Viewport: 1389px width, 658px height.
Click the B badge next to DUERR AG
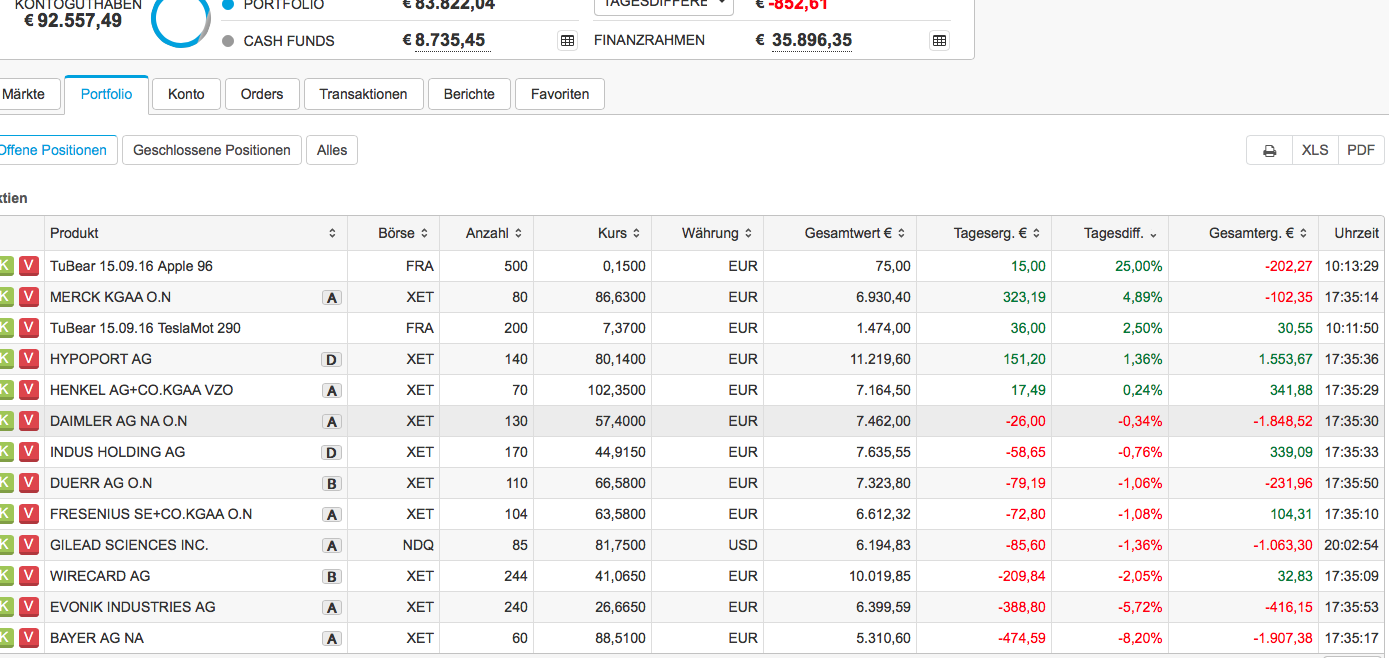[x=332, y=484]
